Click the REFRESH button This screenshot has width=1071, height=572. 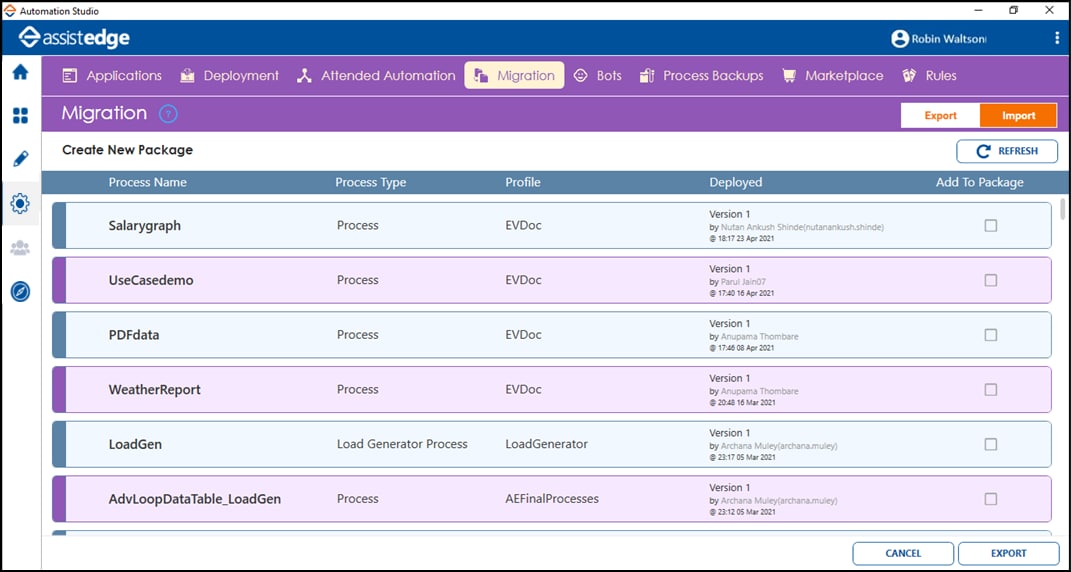tap(1007, 151)
